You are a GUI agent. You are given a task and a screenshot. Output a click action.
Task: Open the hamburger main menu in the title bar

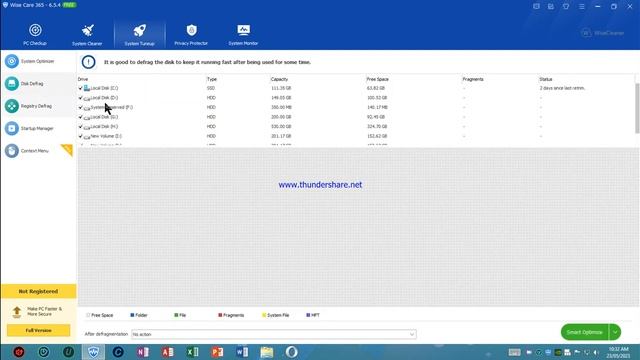[x=581, y=7]
